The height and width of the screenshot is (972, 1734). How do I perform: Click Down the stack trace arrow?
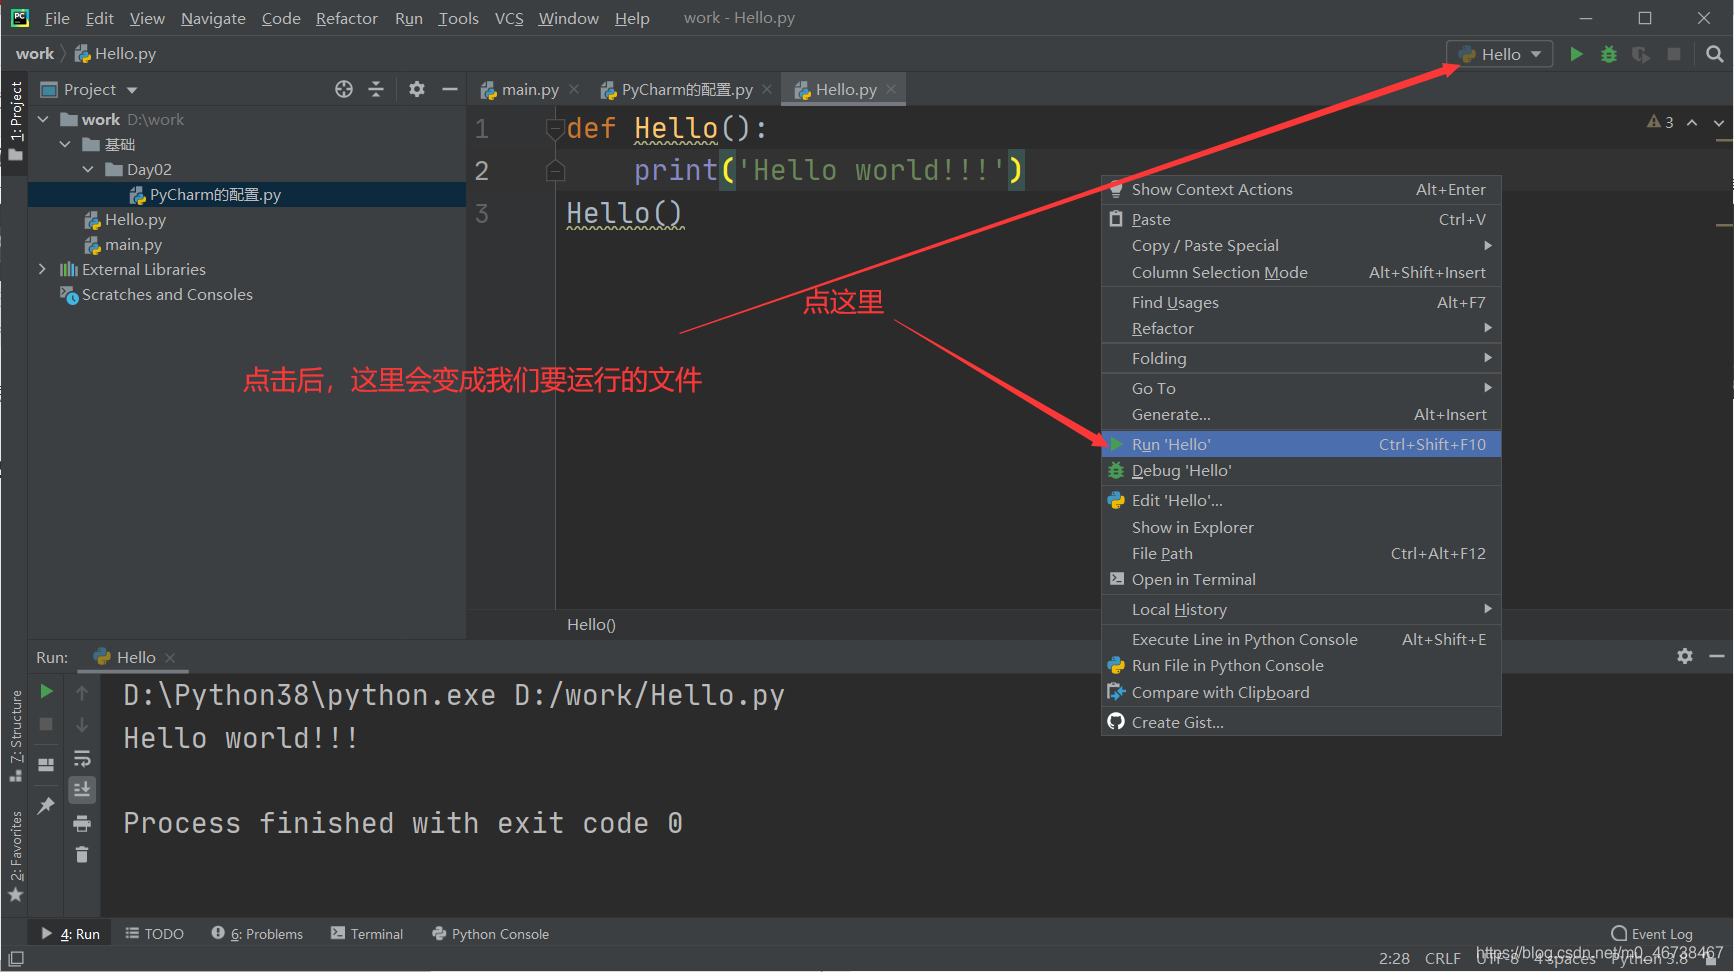pyautogui.click(x=82, y=724)
